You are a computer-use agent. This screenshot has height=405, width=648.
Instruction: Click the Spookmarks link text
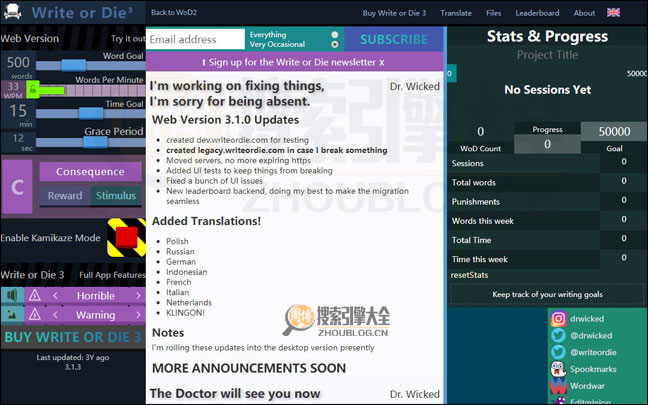(593, 369)
